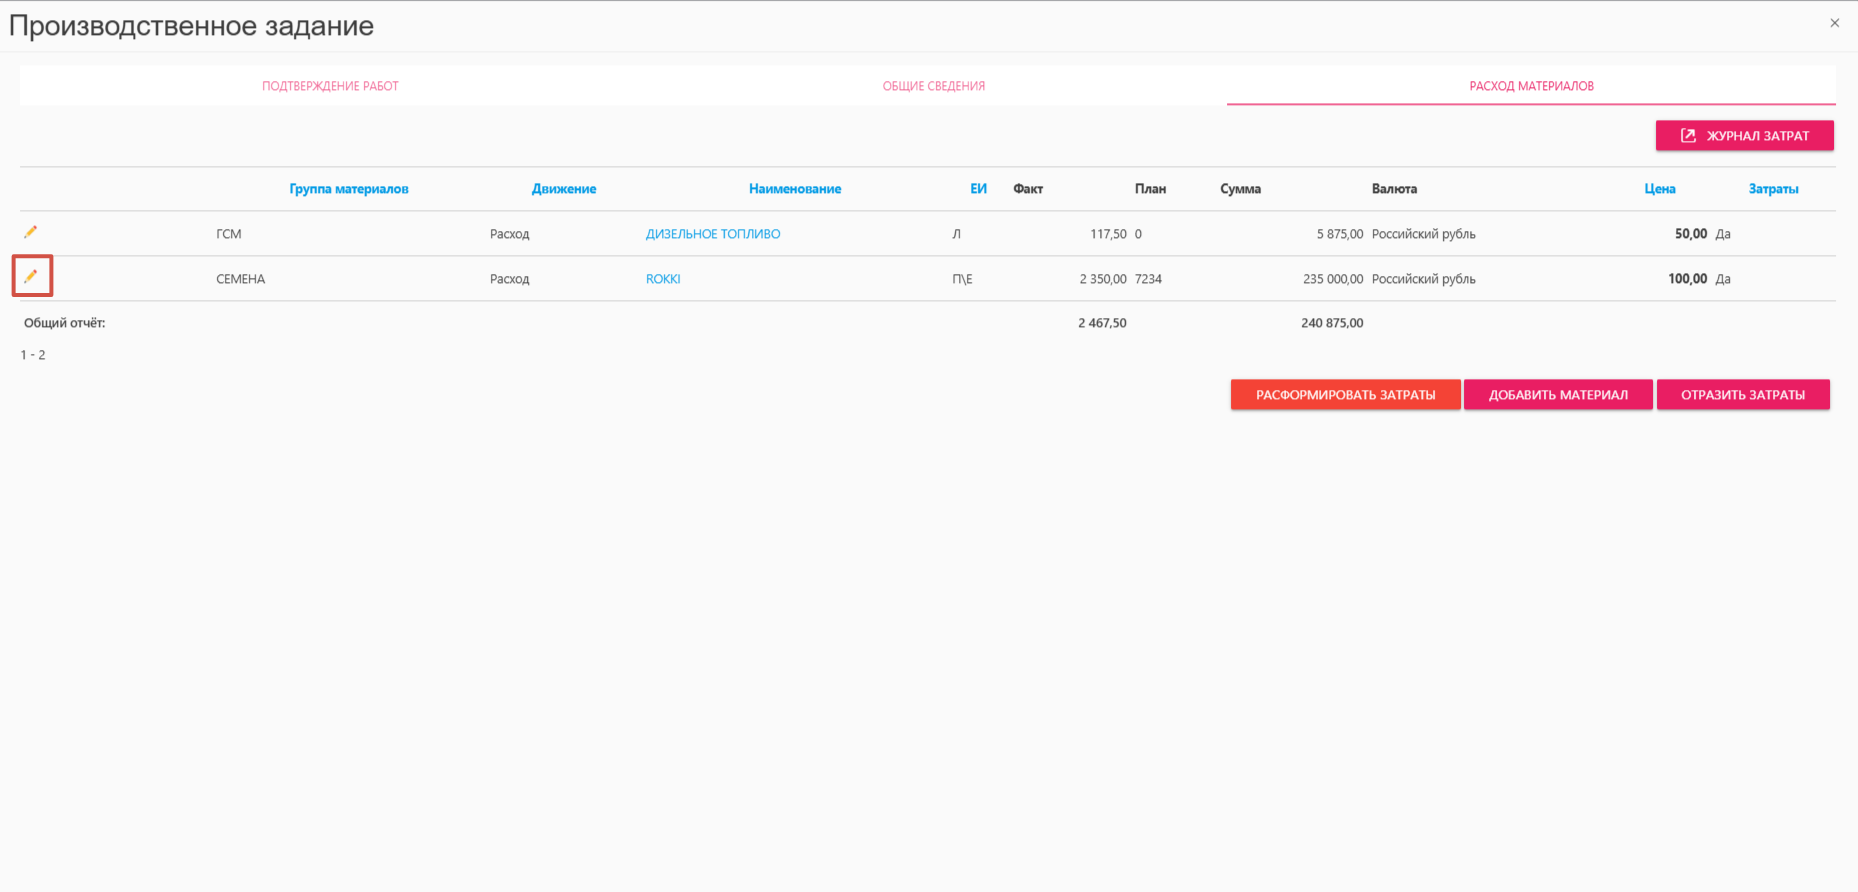Open the Общие сведения tab
Viewport: 1858px width, 892px height.
tap(933, 86)
